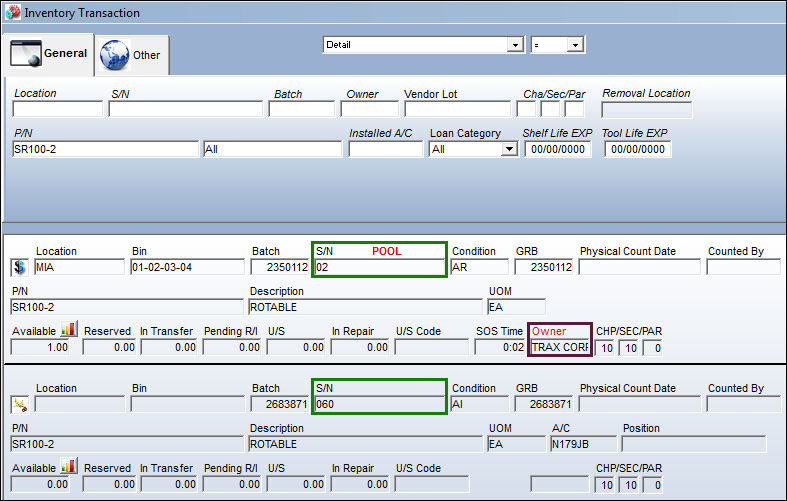The width and height of the screenshot is (787, 501).
Task: Click the Owner field TRAX CORP
Action: (560, 347)
